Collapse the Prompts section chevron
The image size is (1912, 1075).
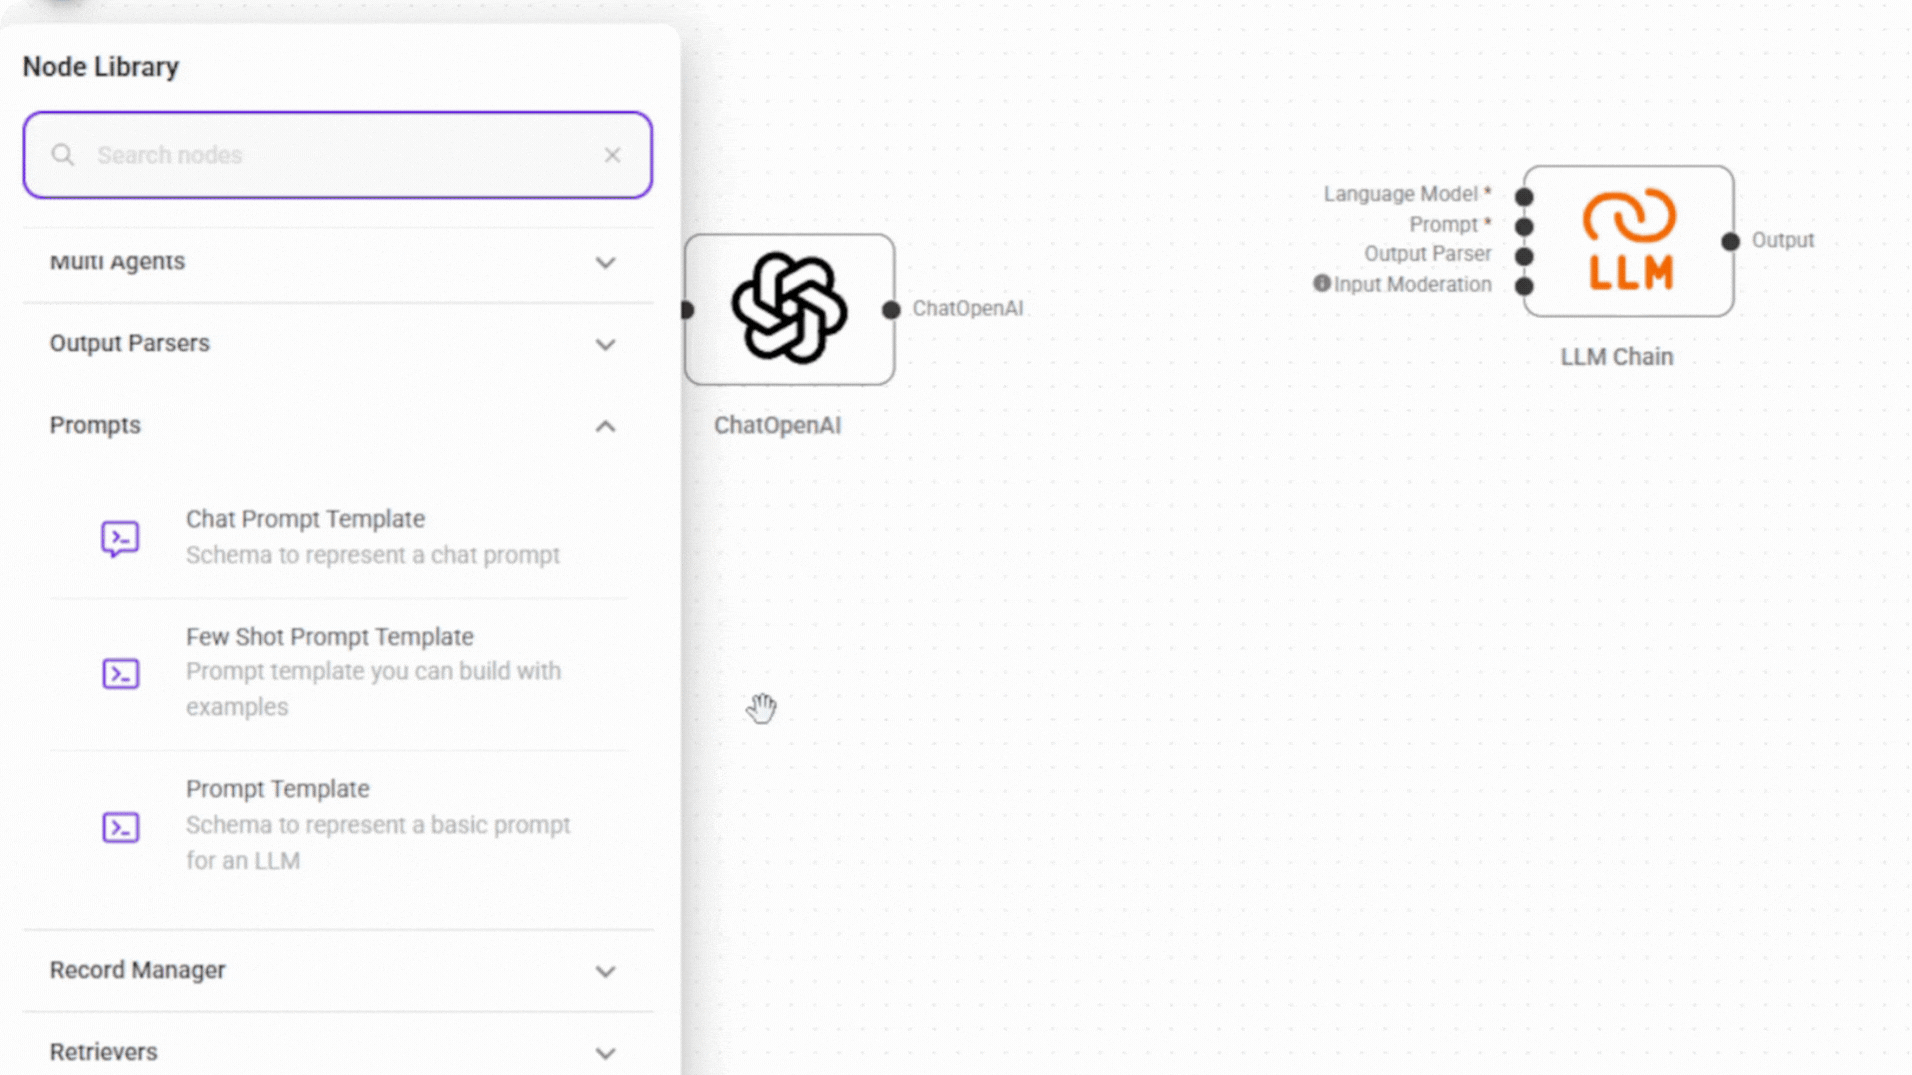click(x=605, y=426)
